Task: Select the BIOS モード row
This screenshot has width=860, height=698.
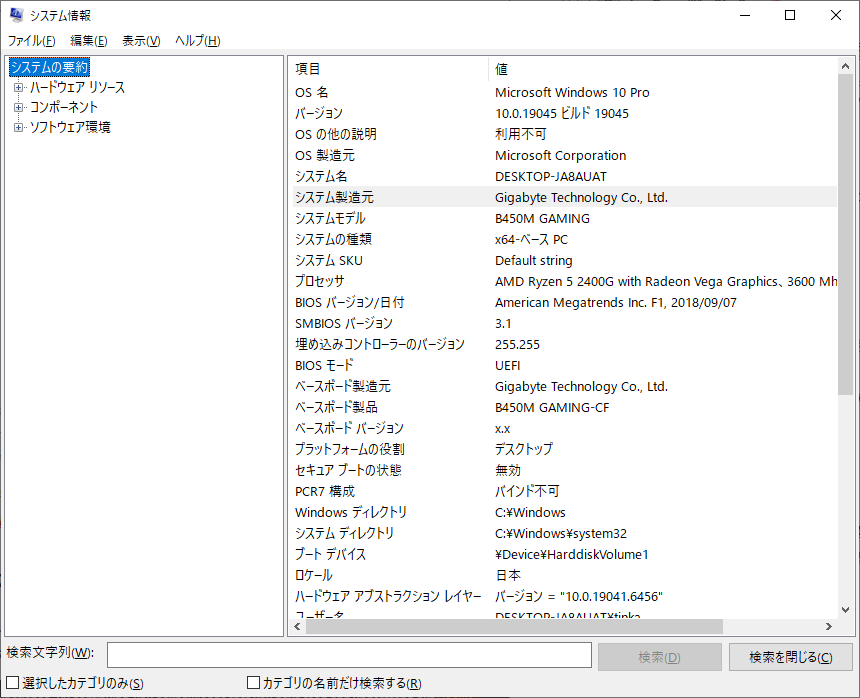Action: (565, 366)
